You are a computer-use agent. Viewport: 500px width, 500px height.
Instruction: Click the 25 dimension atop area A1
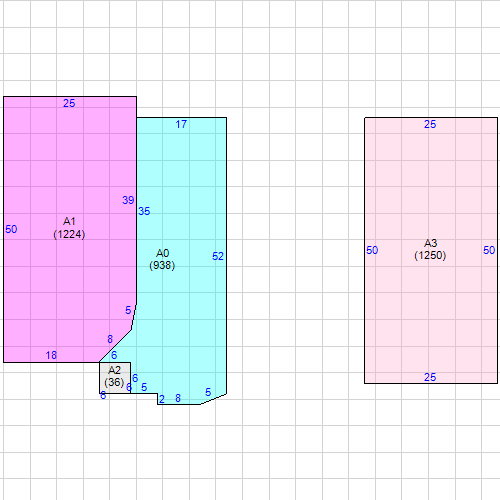(x=69, y=103)
